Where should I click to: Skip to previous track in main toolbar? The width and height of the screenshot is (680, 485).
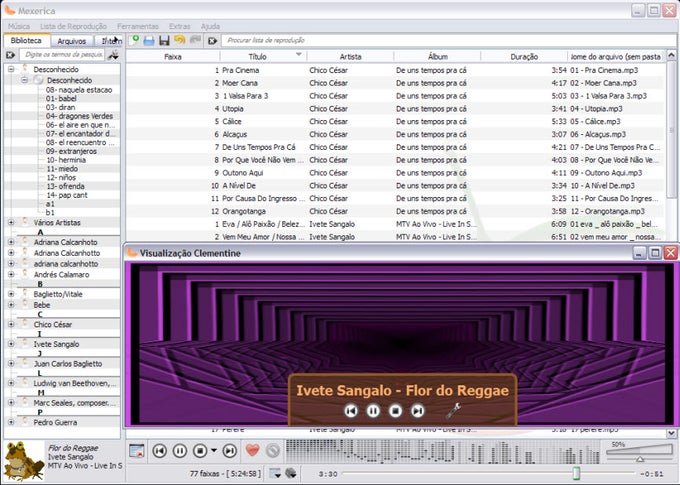pos(160,451)
